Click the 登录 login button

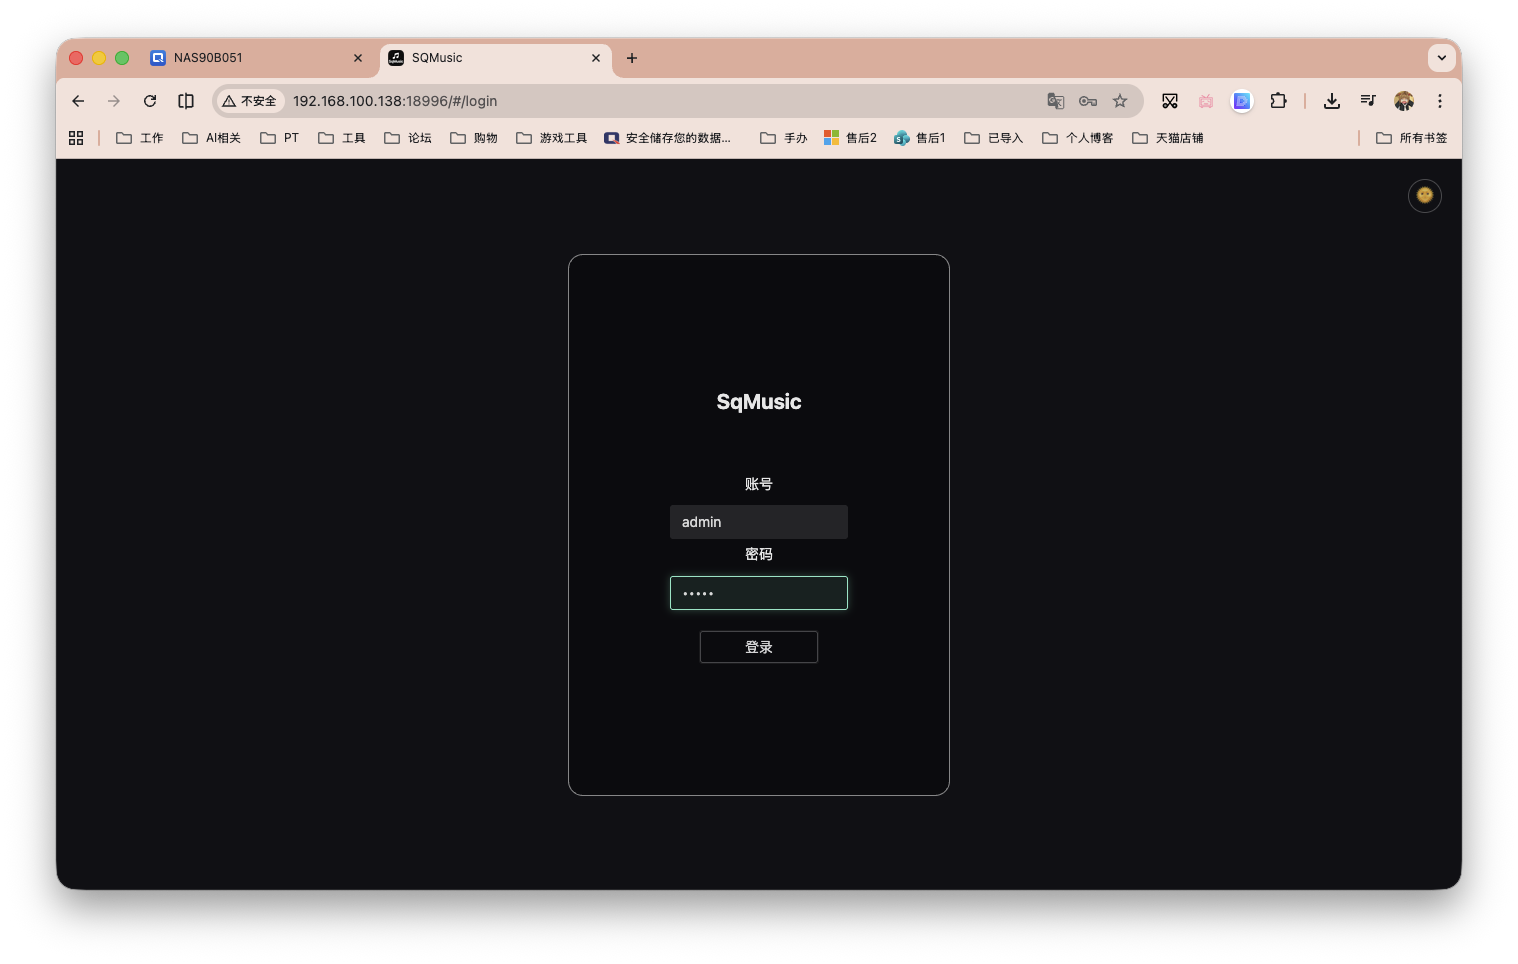coord(758,647)
